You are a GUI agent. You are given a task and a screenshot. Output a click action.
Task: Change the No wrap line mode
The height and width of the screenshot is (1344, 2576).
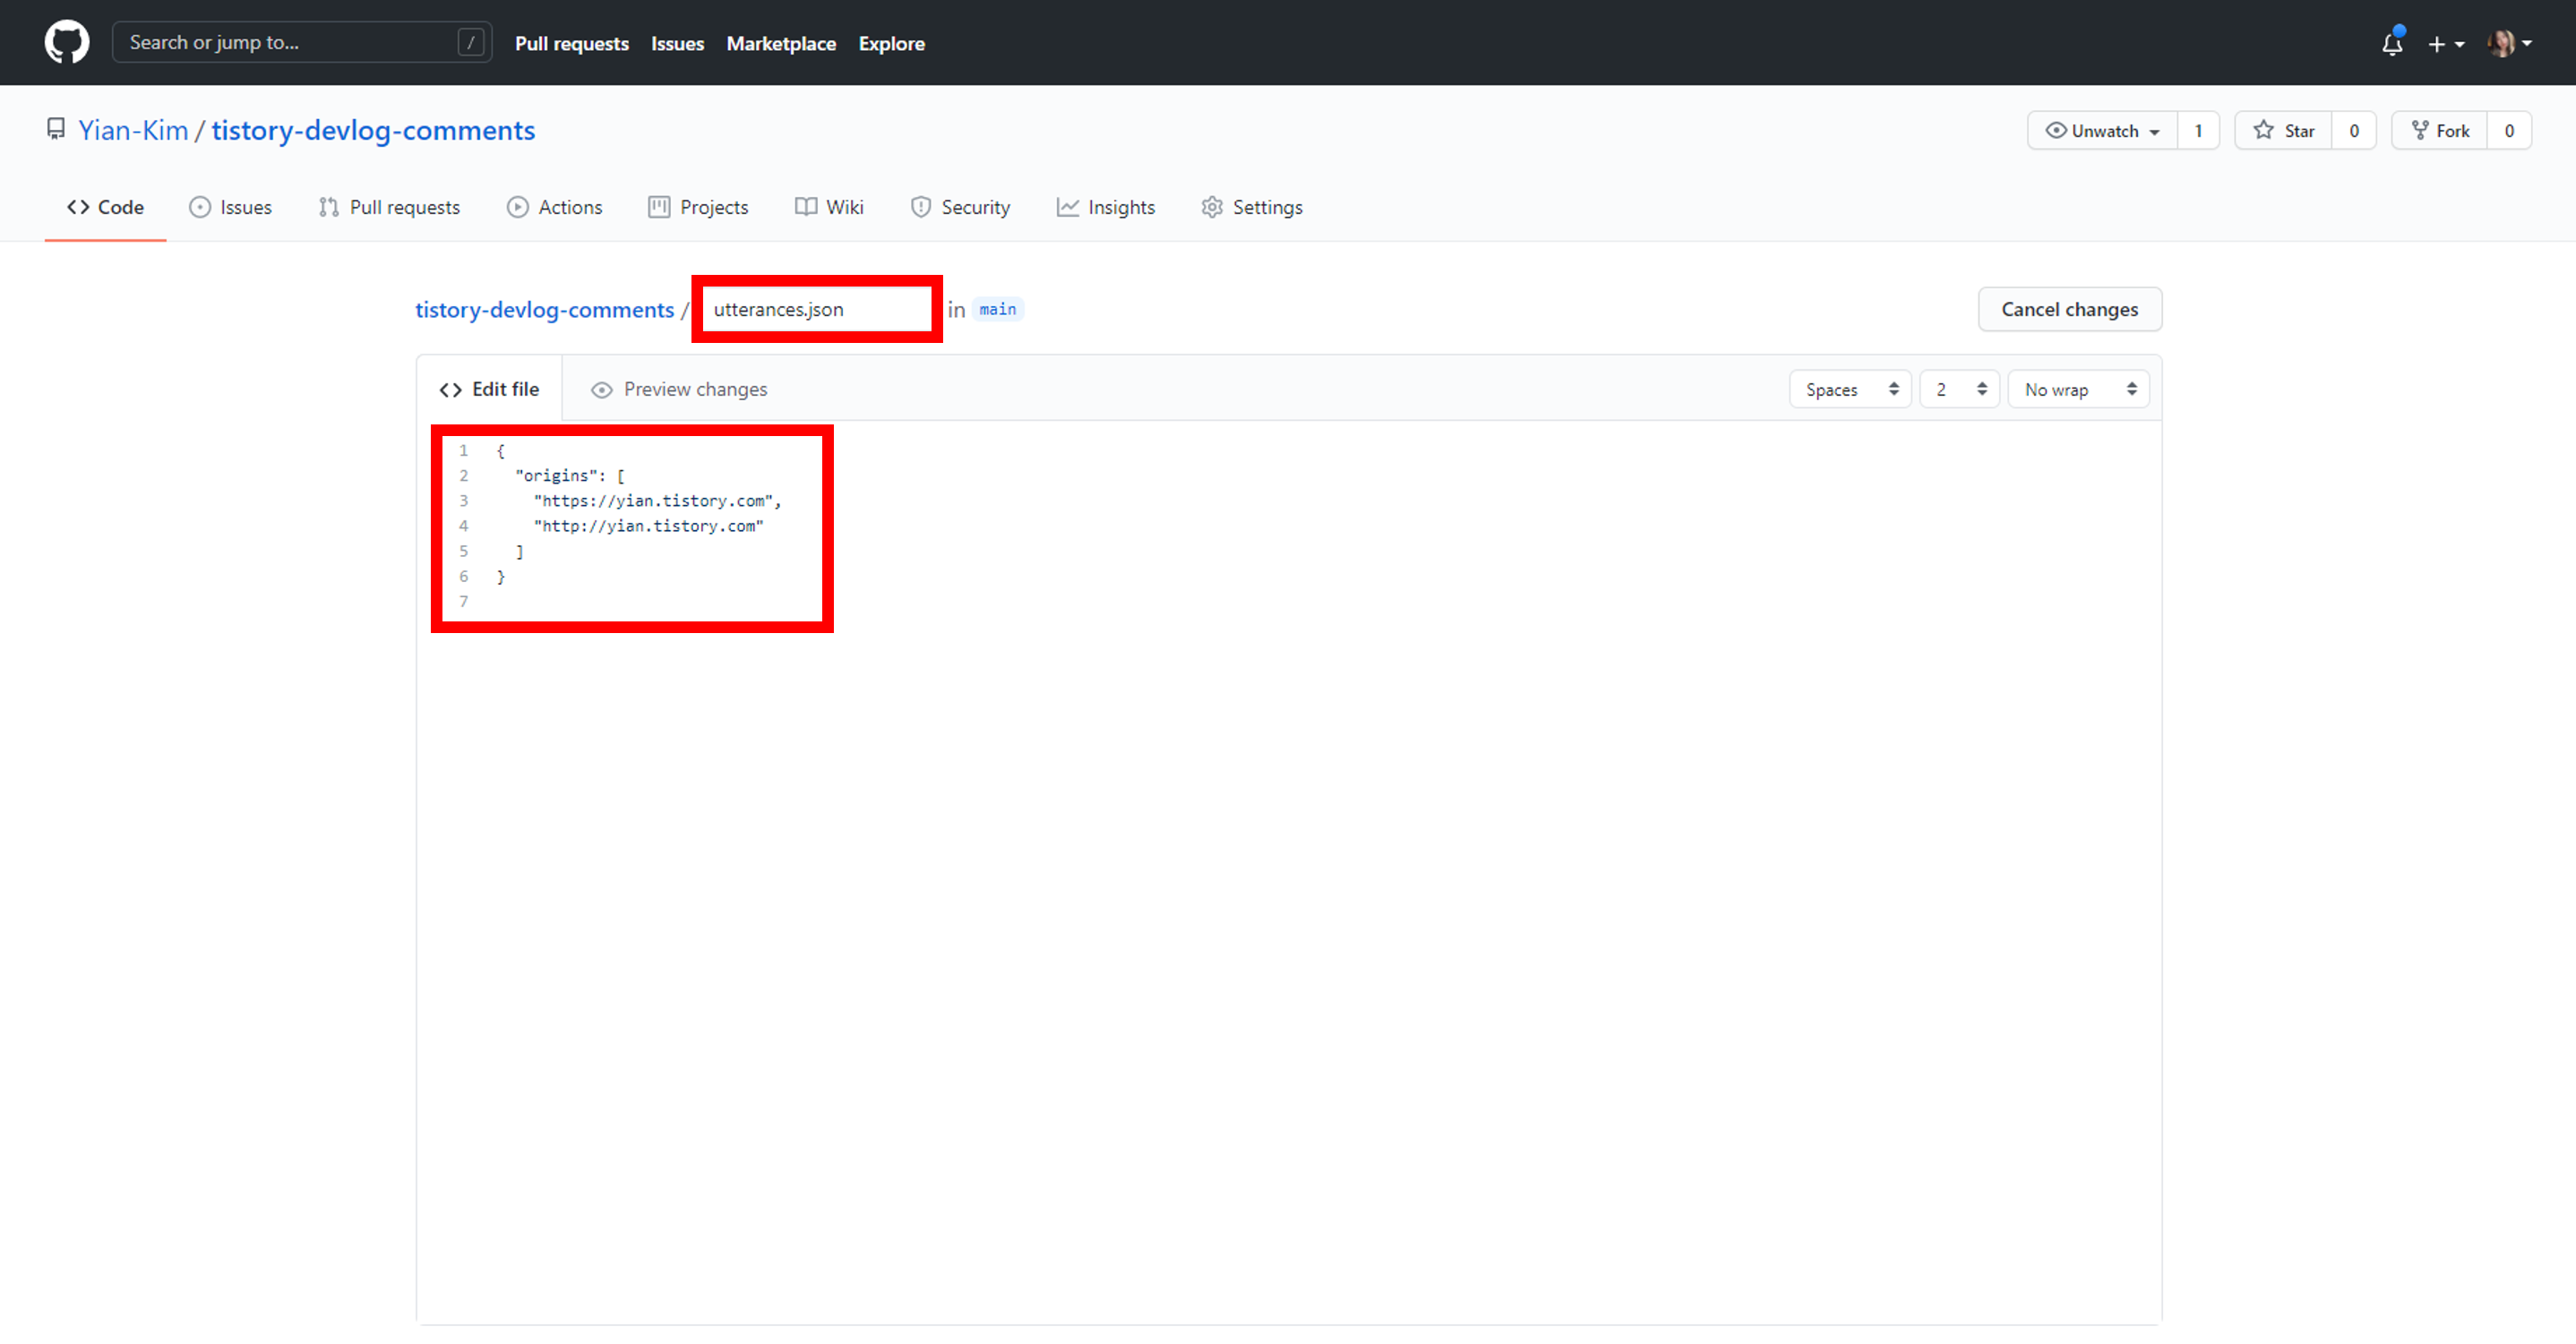pyautogui.click(x=2077, y=390)
